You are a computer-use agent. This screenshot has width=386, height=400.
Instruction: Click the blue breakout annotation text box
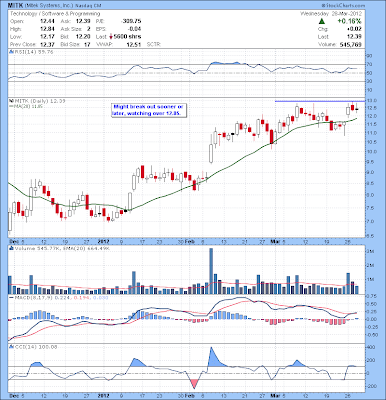click(x=149, y=110)
